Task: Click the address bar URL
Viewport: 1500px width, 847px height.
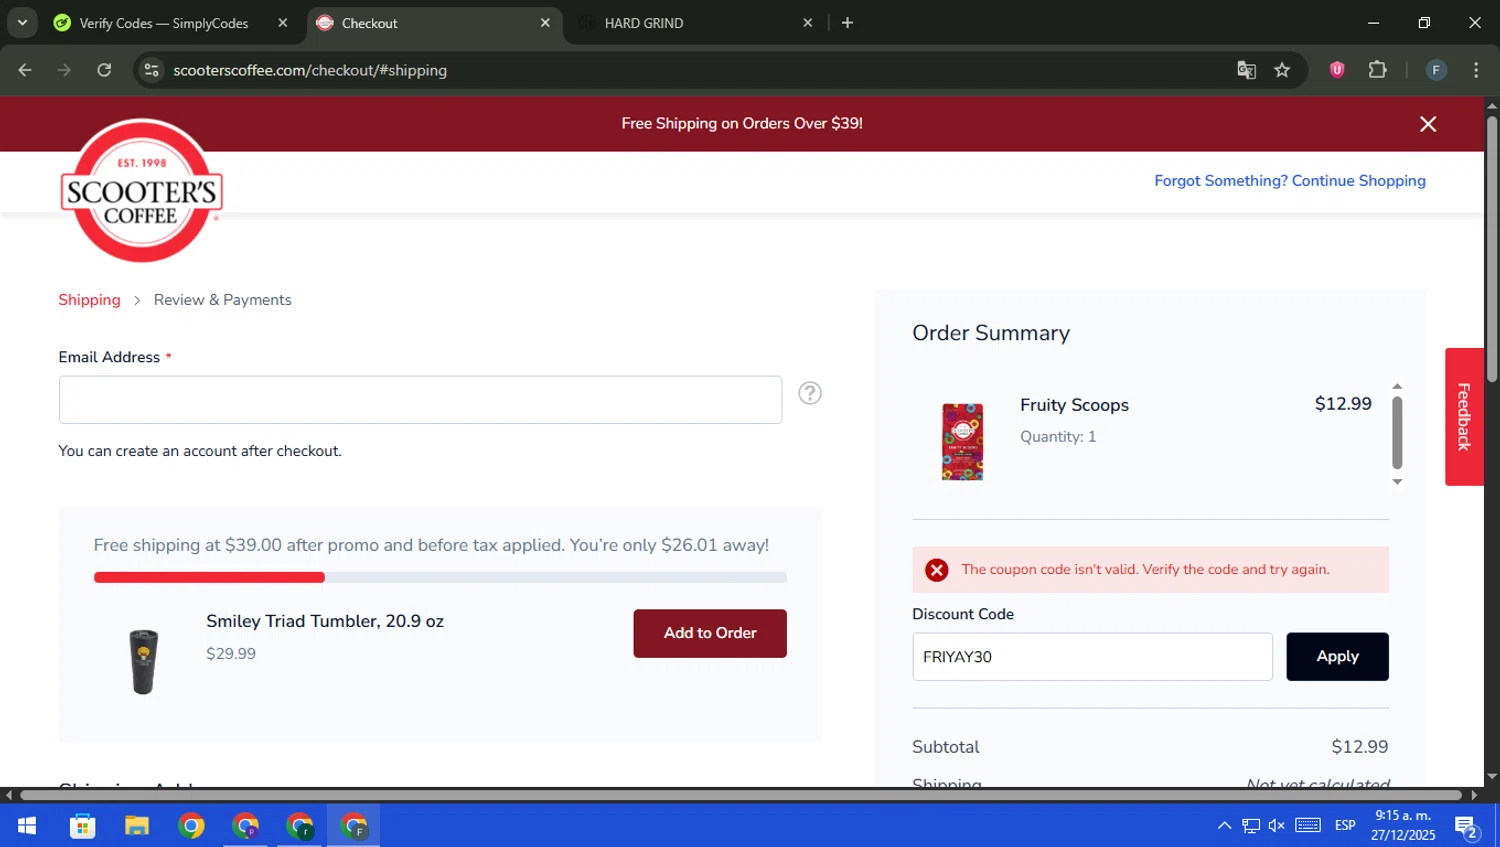Action: point(310,70)
